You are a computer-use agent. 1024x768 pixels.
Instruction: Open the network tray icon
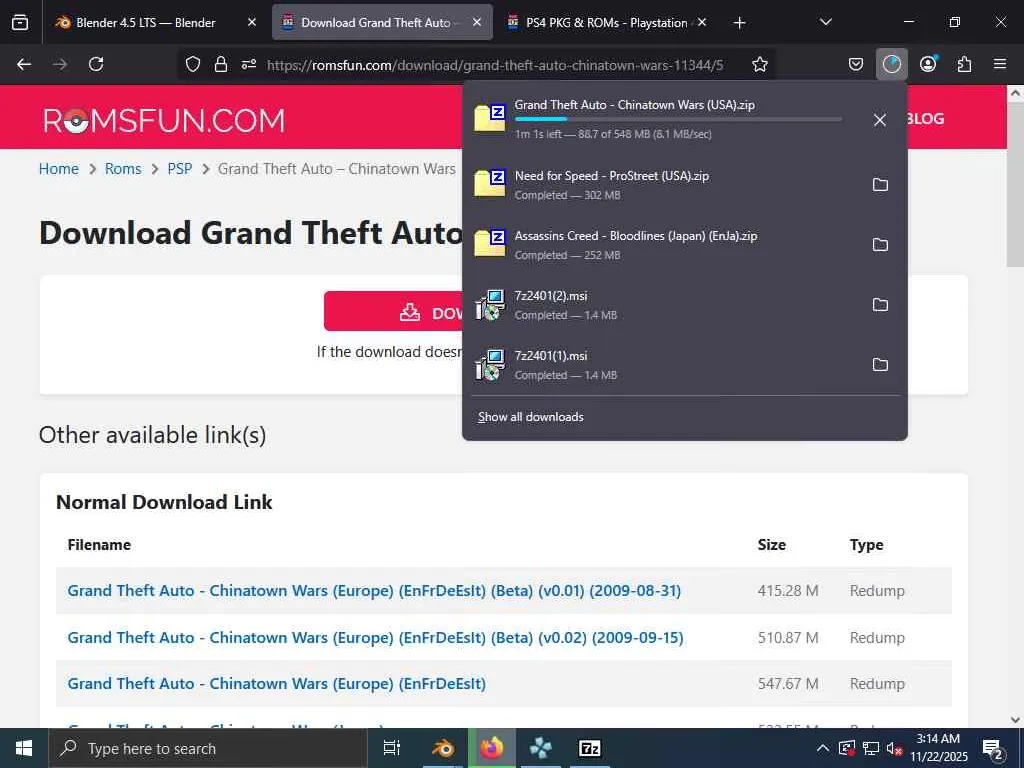(871, 748)
